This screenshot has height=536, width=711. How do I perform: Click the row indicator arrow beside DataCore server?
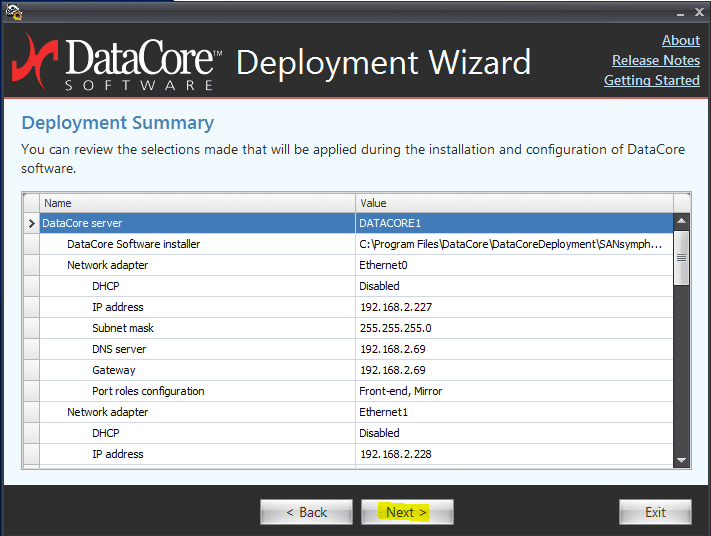(31, 223)
